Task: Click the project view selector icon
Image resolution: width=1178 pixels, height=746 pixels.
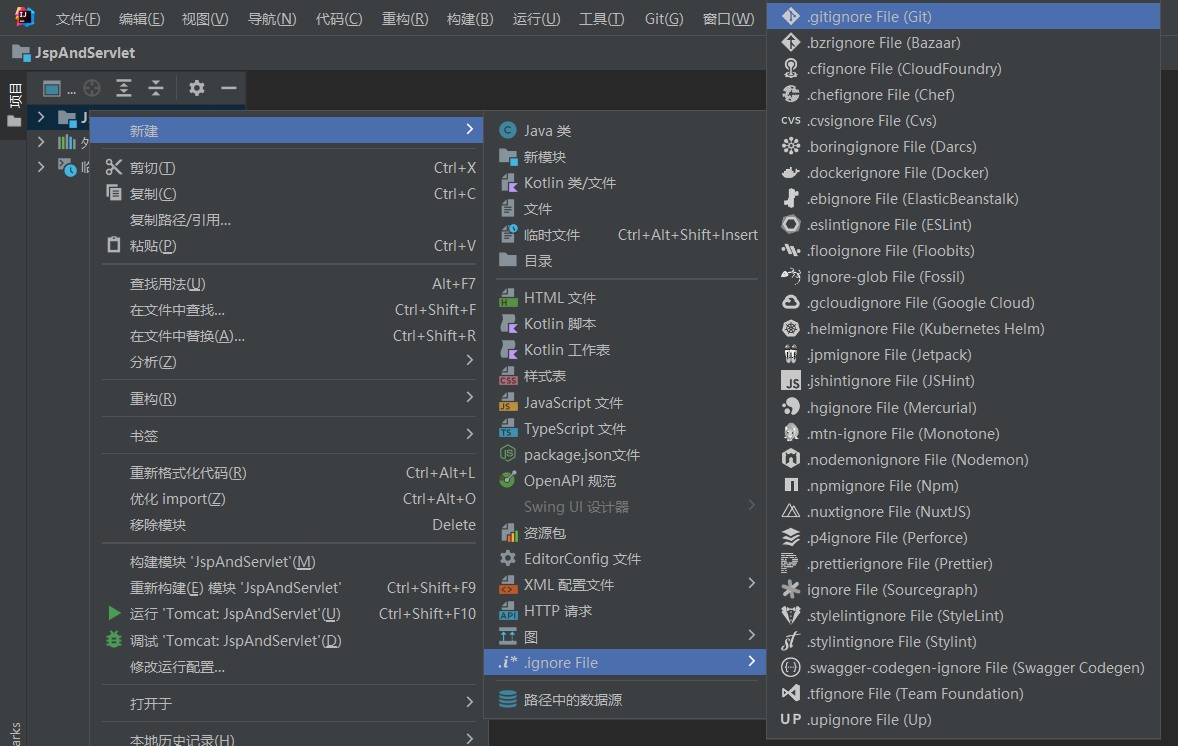Action: coord(52,89)
